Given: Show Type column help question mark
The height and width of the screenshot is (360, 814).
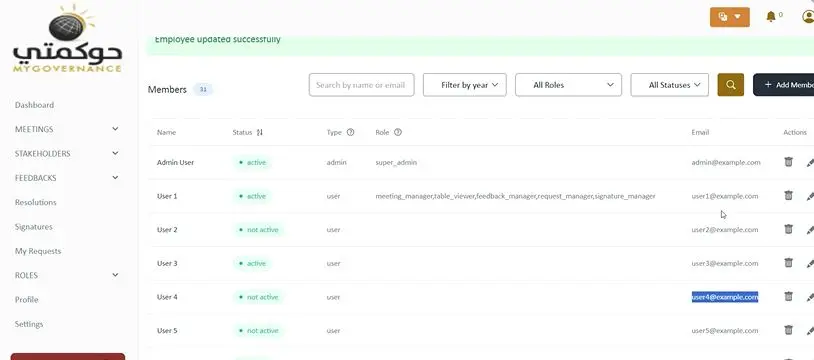Looking at the screenshot, I should click(x=350, y=132).
